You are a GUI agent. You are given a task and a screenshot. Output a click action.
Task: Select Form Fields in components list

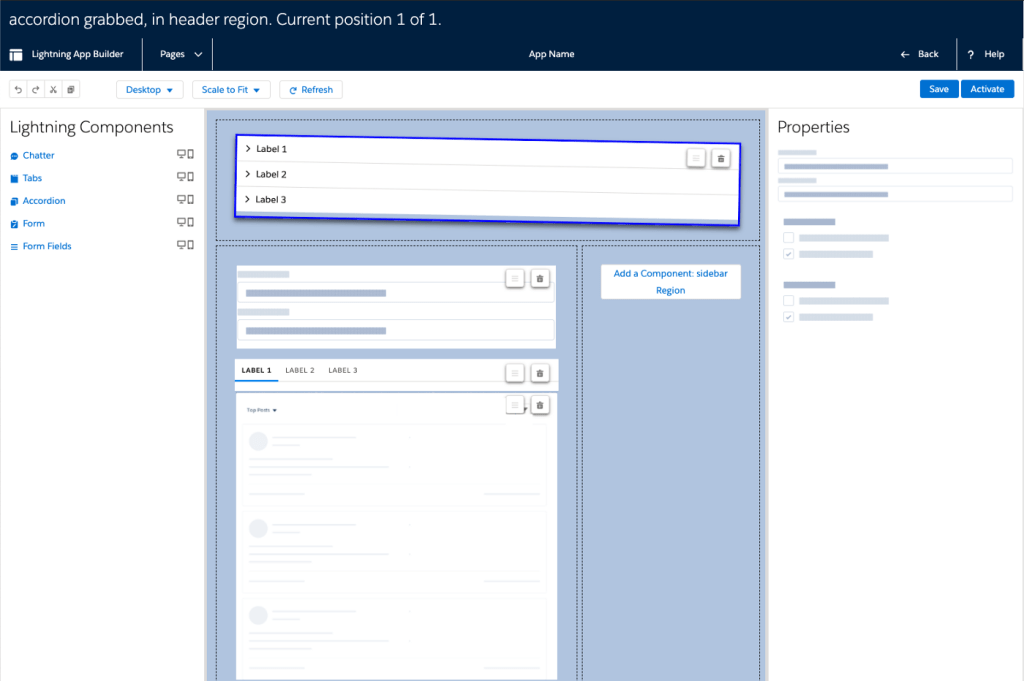pos(47,246)
